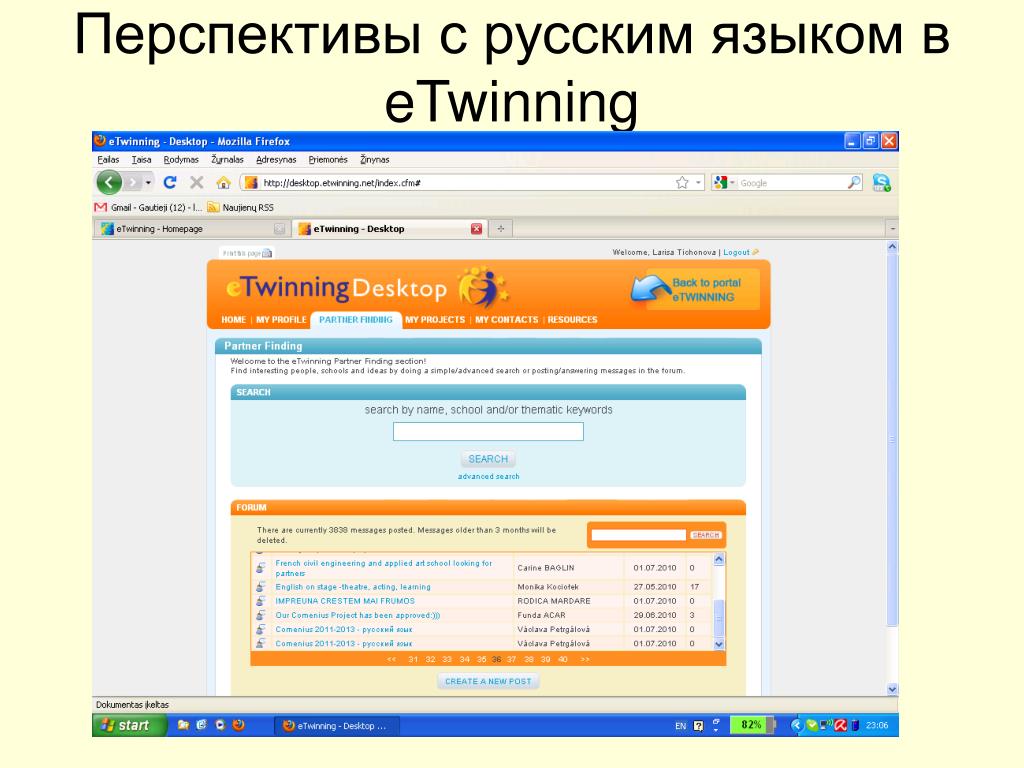
Task: Go to forum page 37
Action: point(511,660)
